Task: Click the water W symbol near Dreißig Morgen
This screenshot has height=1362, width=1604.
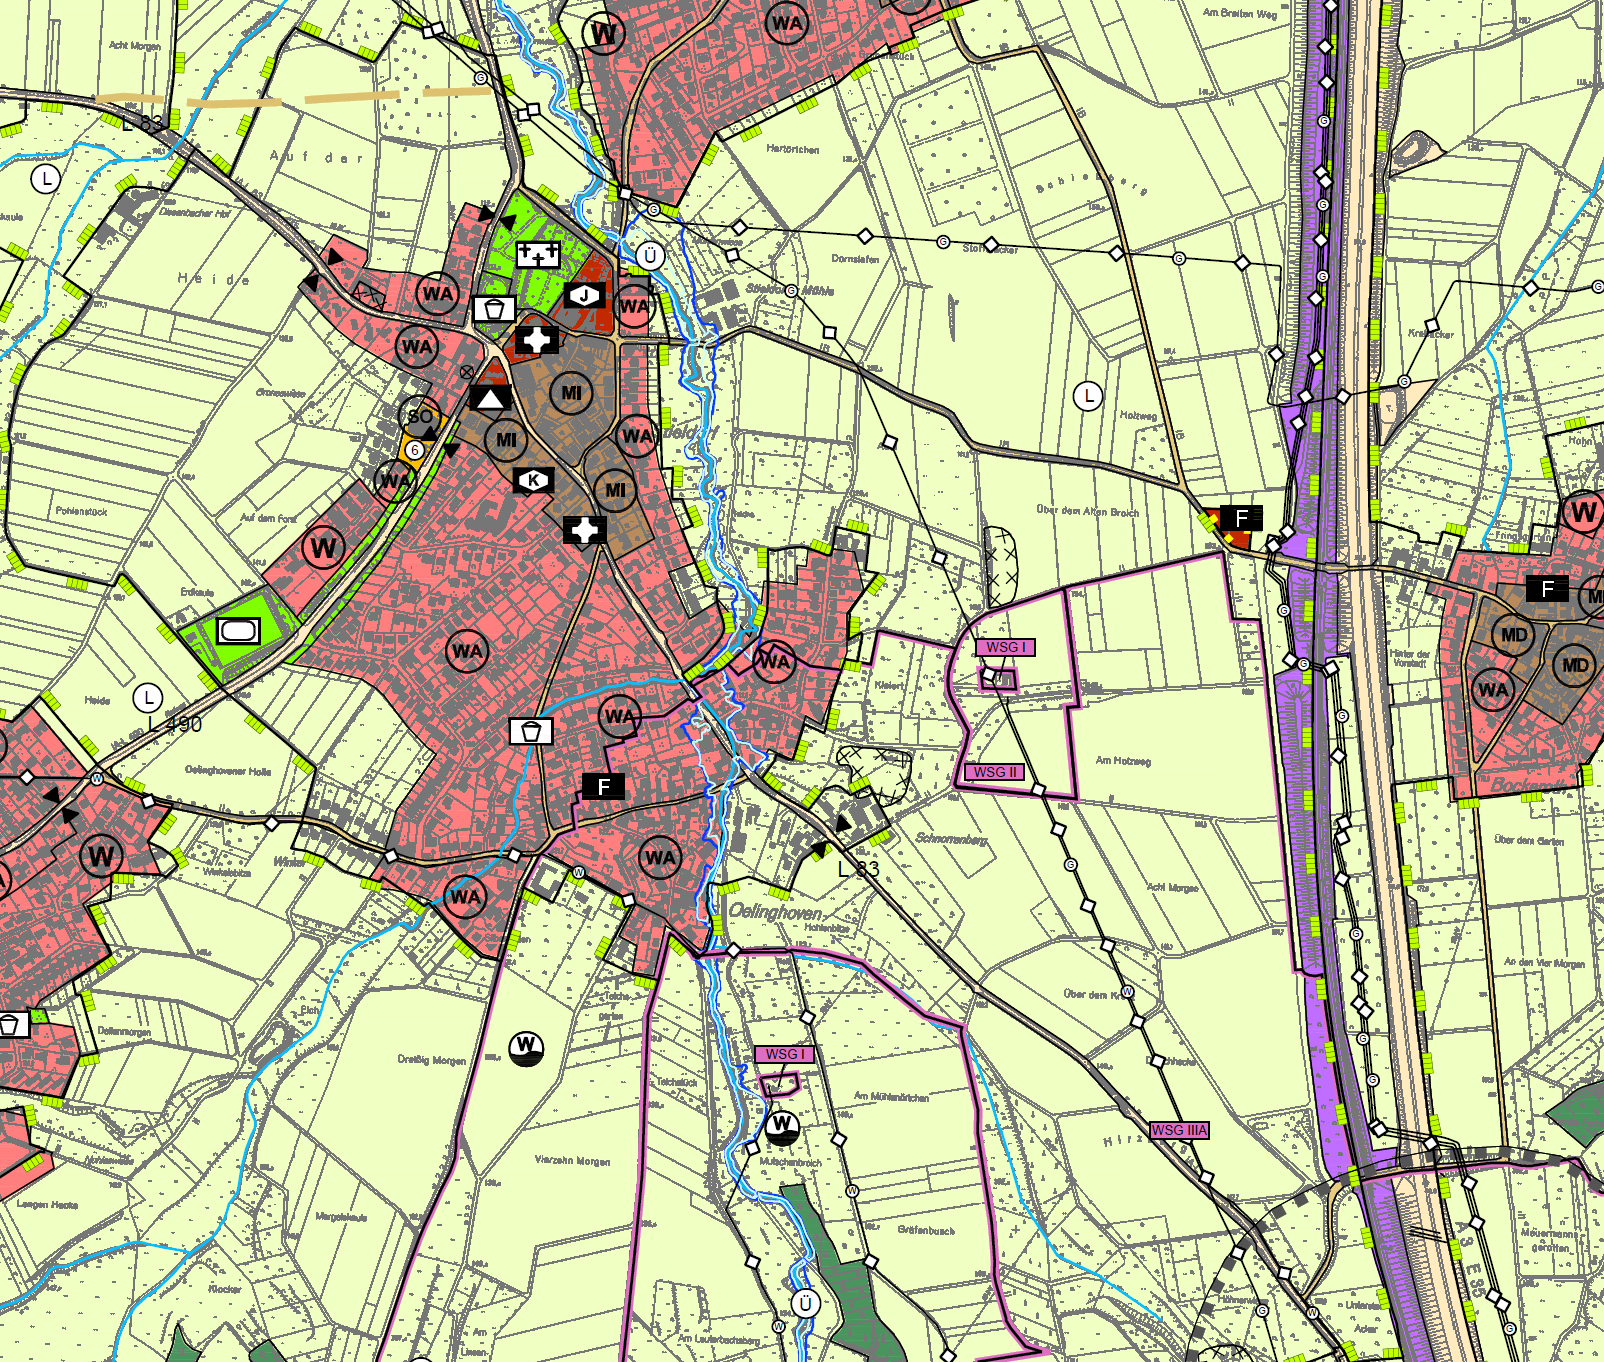Action: pos(526,1048)
